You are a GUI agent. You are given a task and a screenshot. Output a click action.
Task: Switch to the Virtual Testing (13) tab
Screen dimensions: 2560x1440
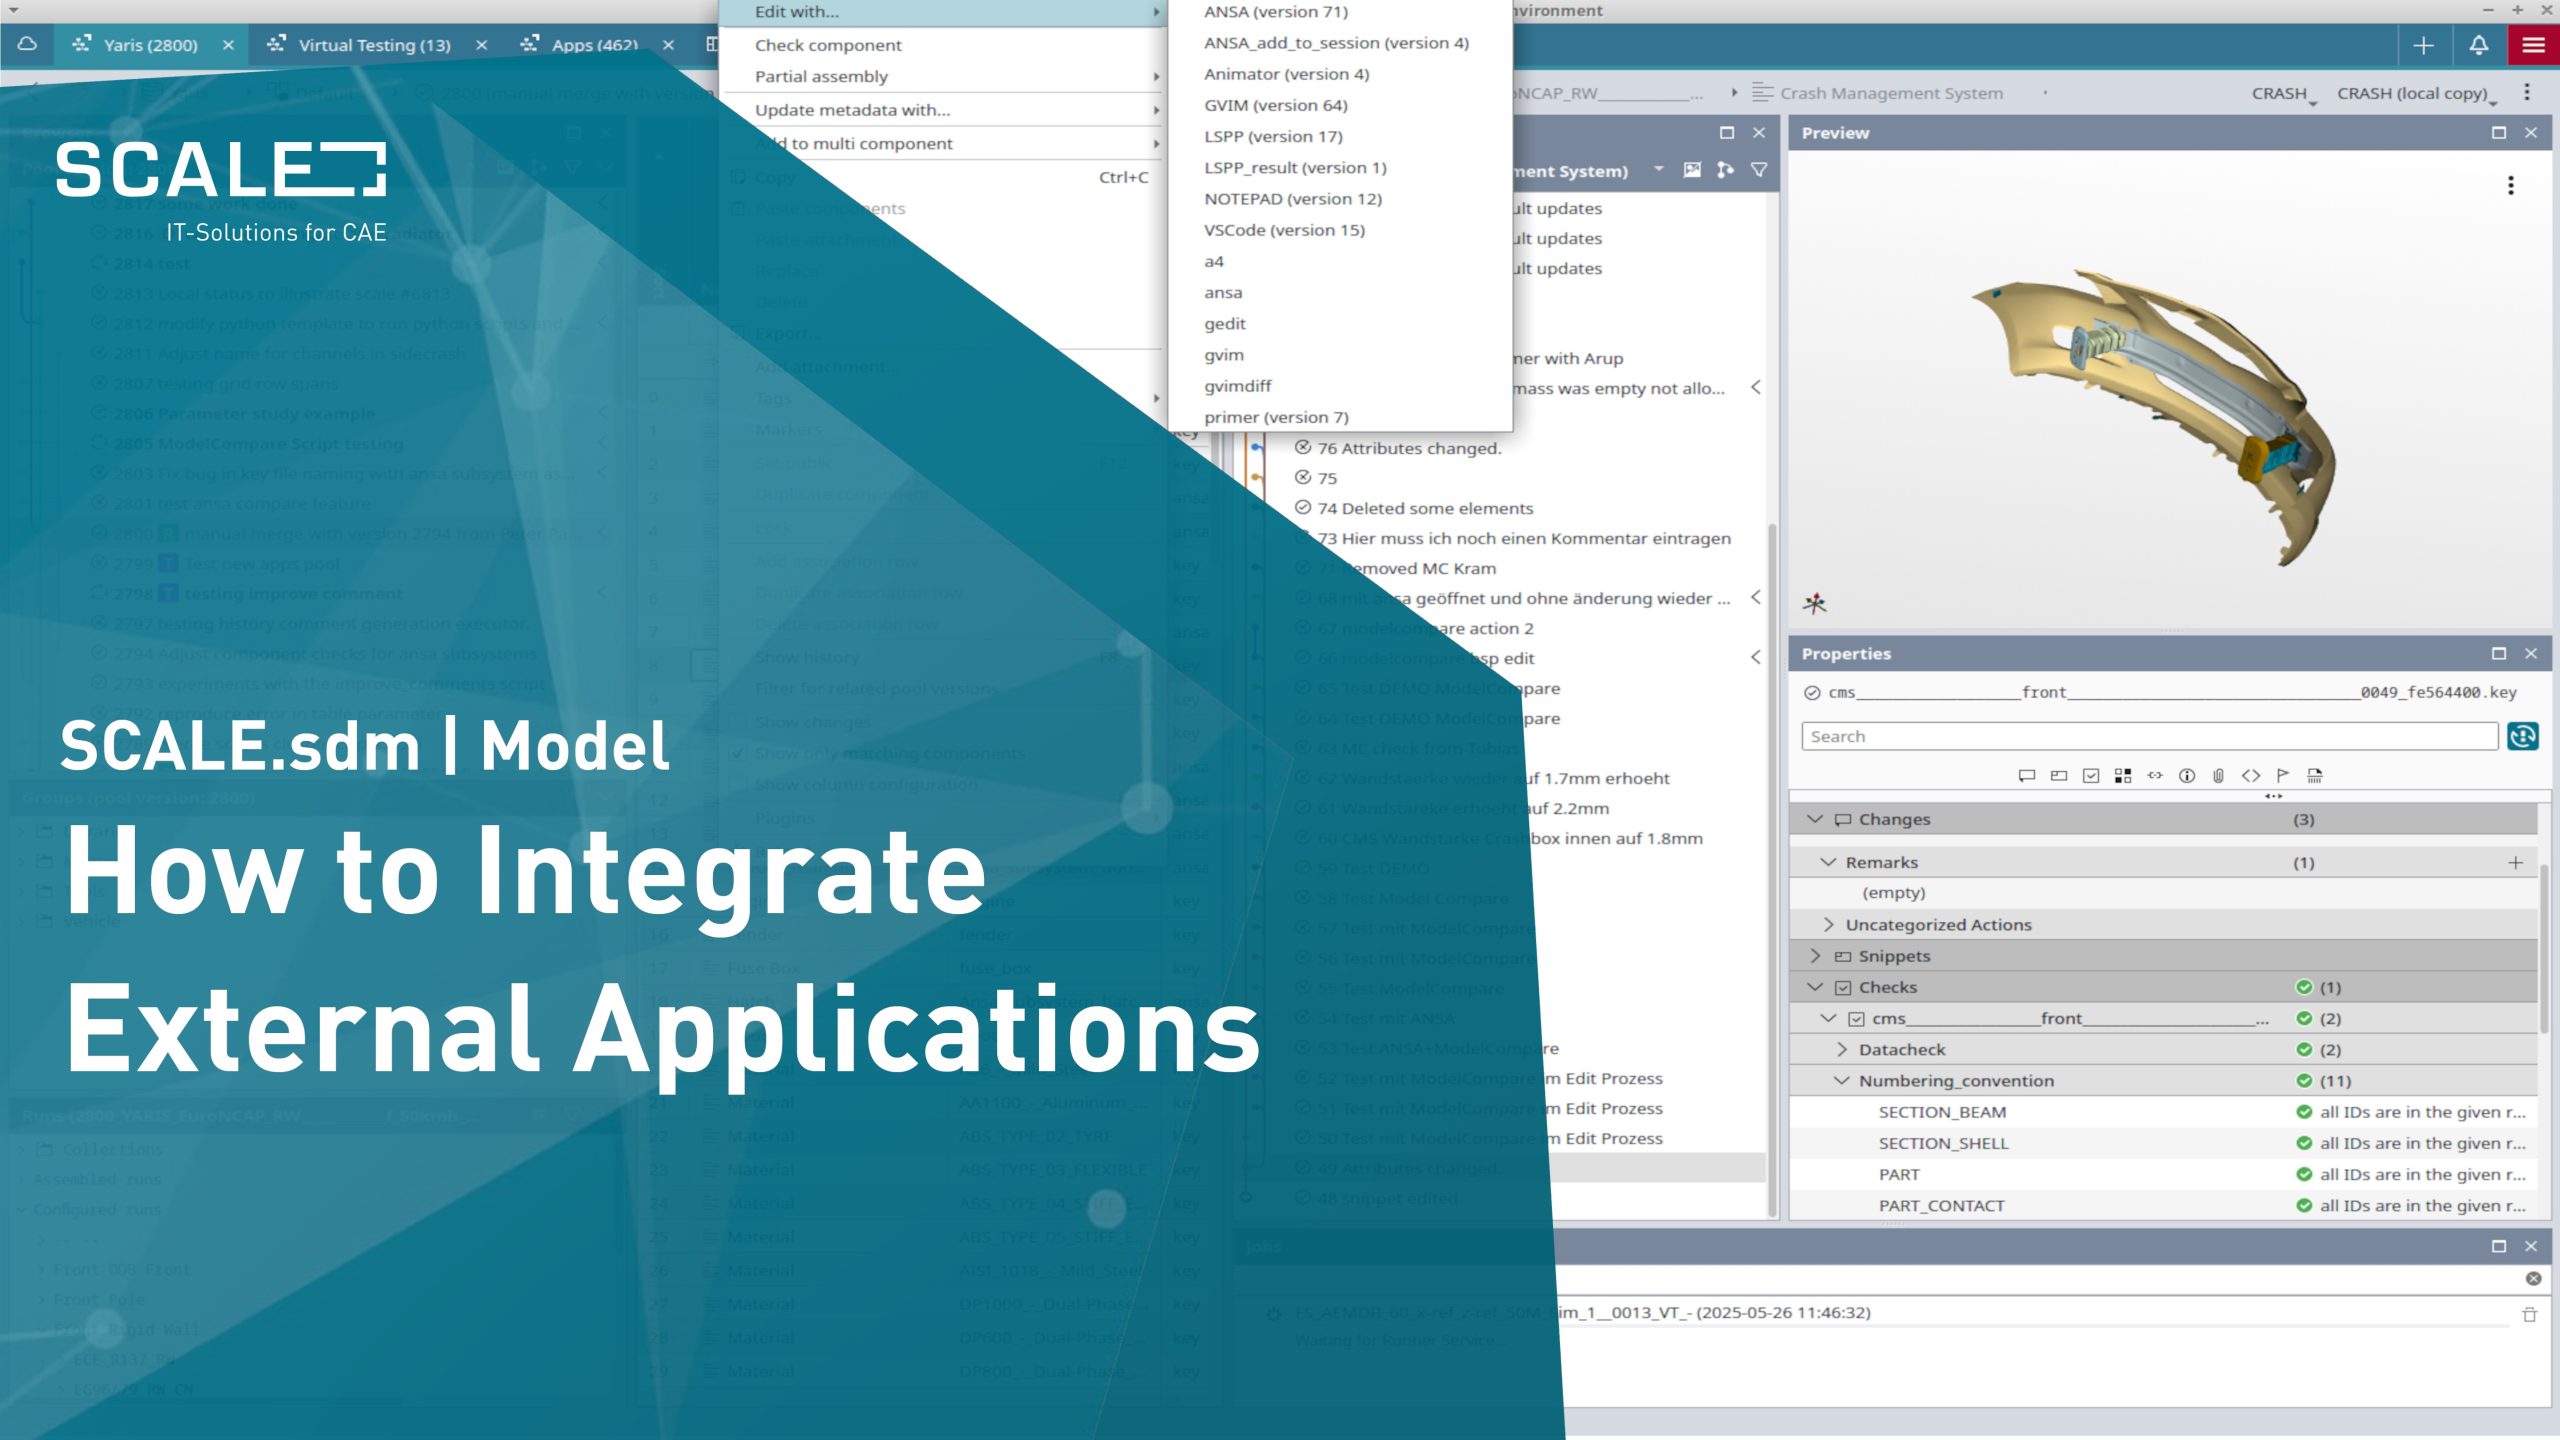pos(375,45)
